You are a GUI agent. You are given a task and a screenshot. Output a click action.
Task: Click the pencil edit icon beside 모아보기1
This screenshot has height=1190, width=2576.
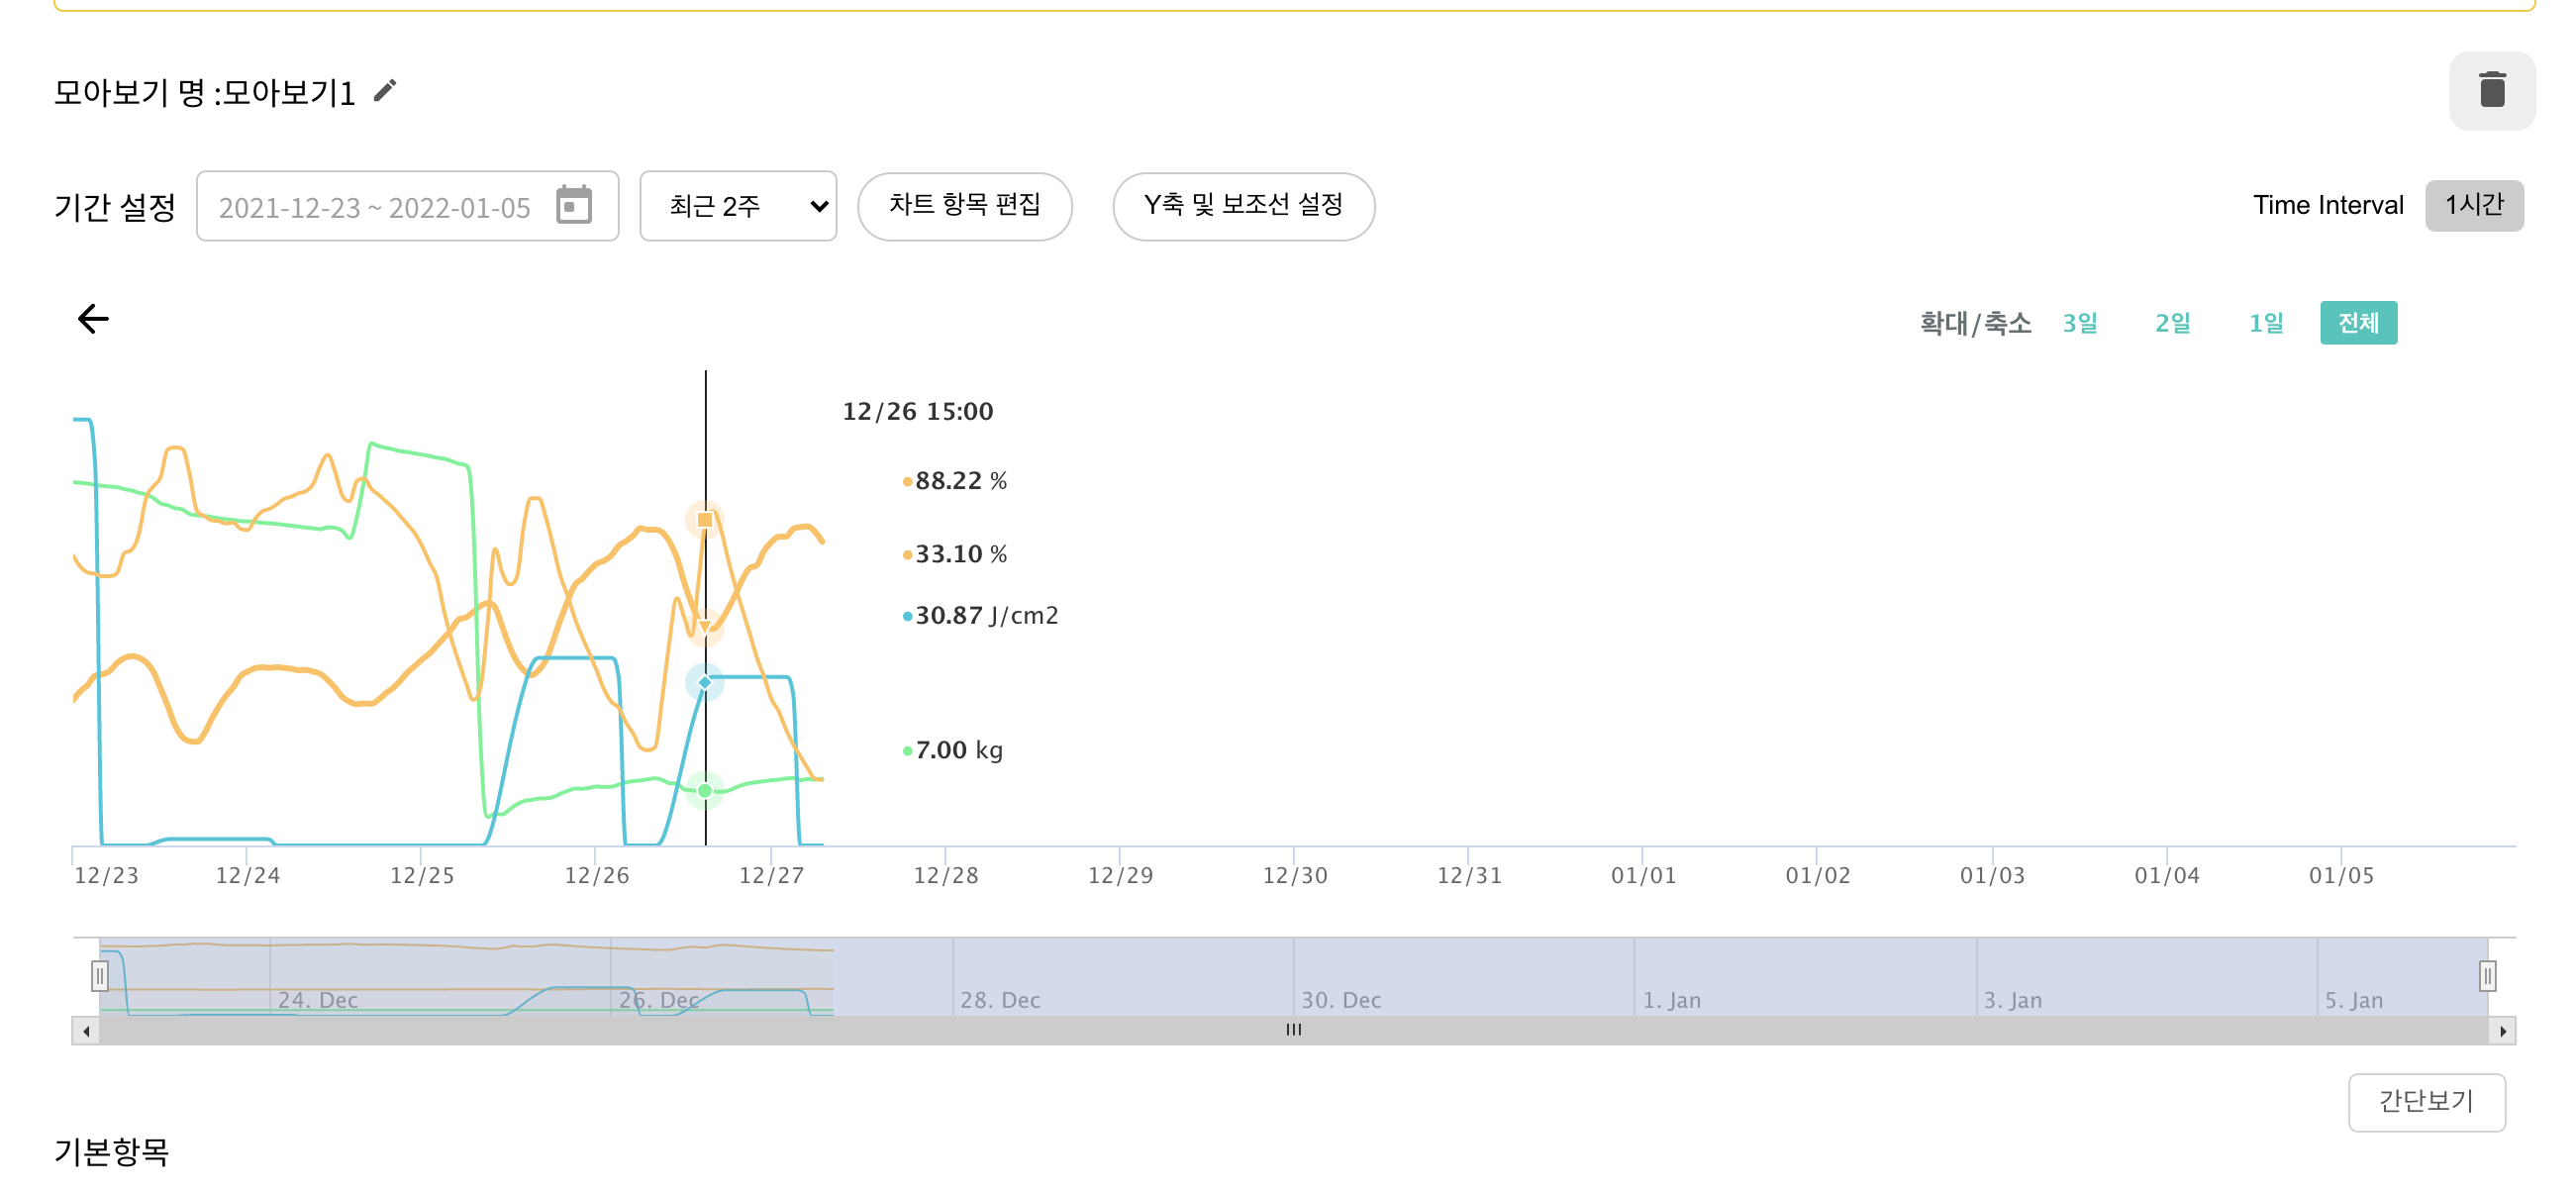385,91
